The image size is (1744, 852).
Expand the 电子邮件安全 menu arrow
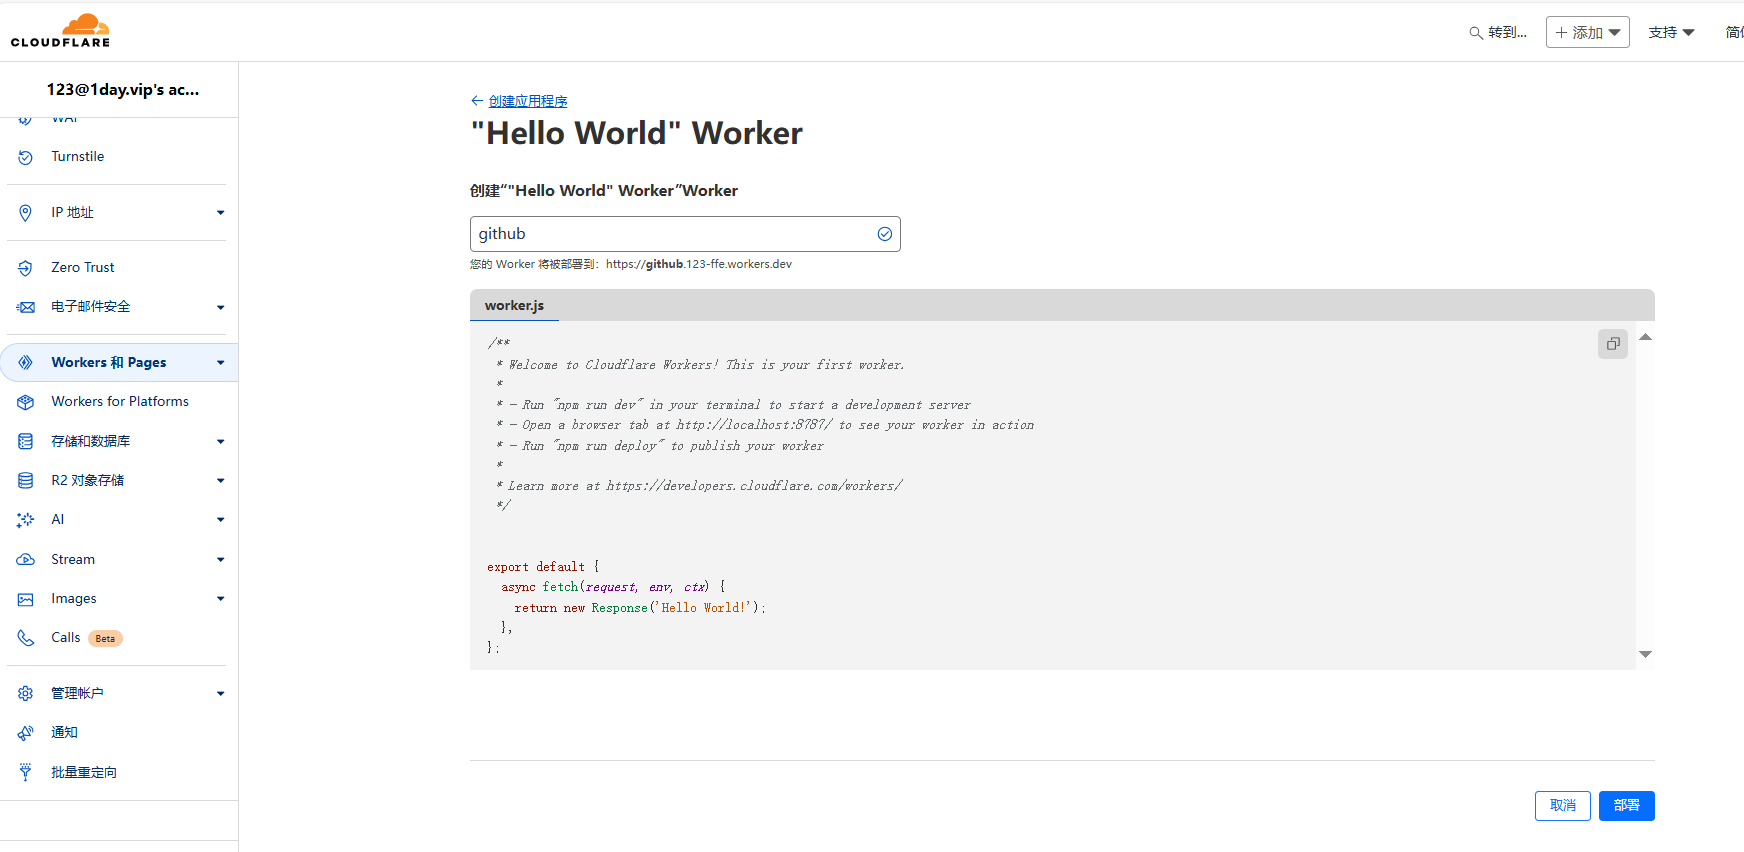[x=220, y=307]
